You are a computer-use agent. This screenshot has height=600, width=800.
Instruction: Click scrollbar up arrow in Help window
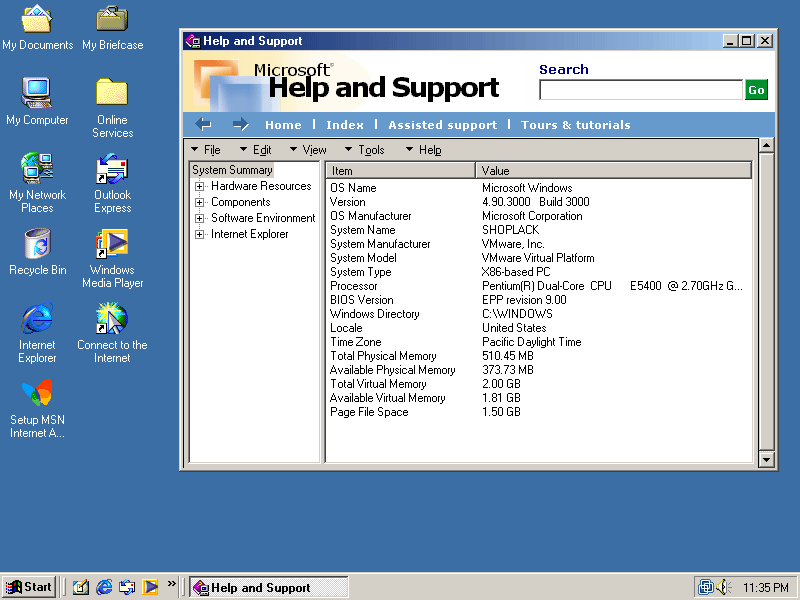pos(766,146)
